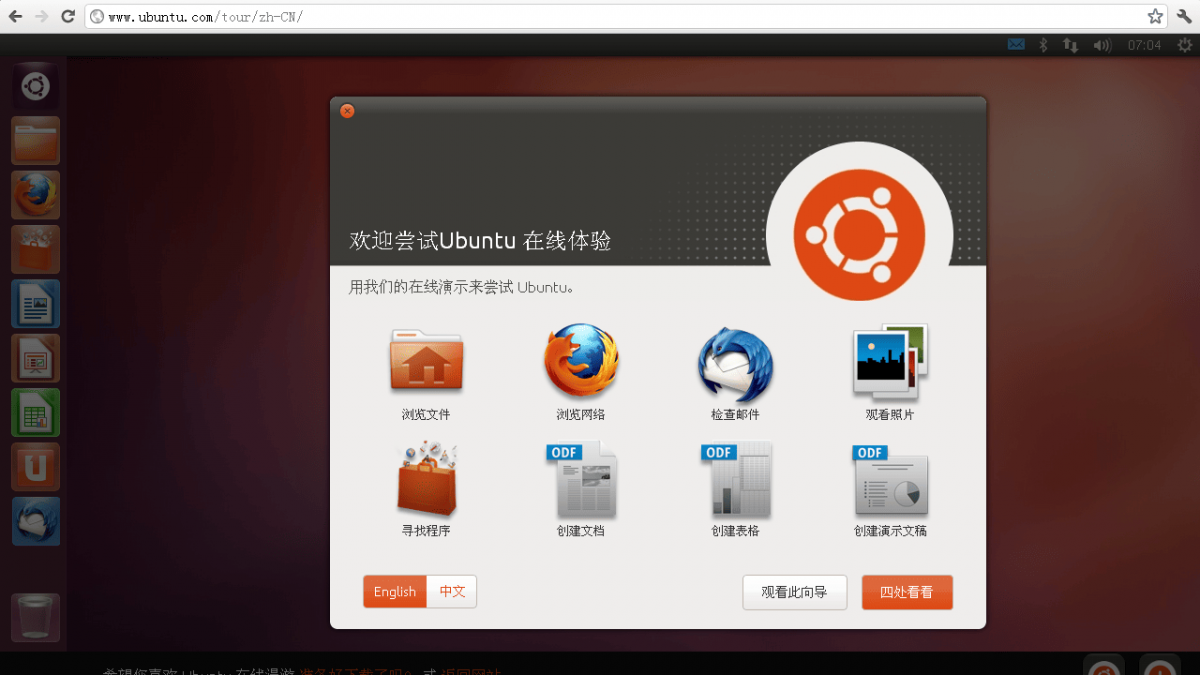Open the Dash home Ubuntu logo in launcher
1200x675 pixels.
click(x=35, y=87)
